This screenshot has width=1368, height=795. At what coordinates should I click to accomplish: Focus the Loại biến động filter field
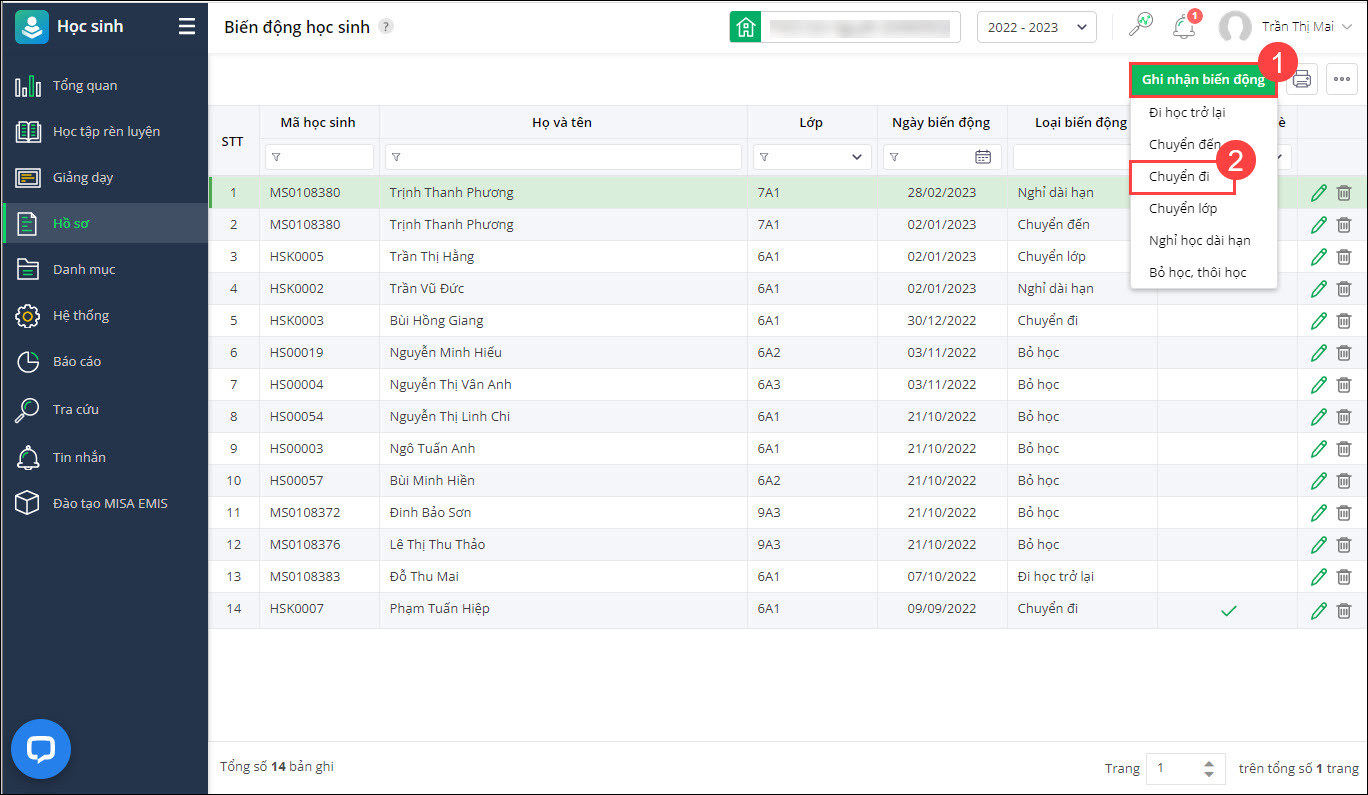pyautogui.click(x=1071, y=157)
